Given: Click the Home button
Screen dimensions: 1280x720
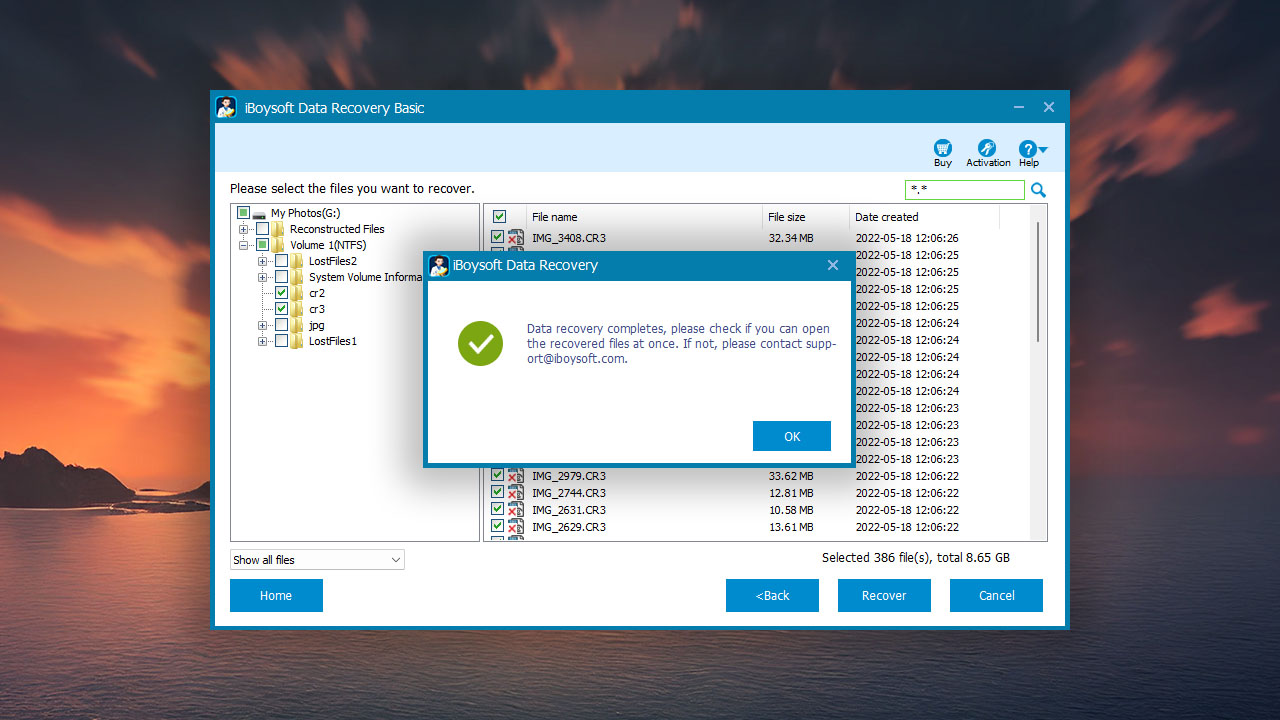Looking at the screenshot, I should tap(276, 595).
